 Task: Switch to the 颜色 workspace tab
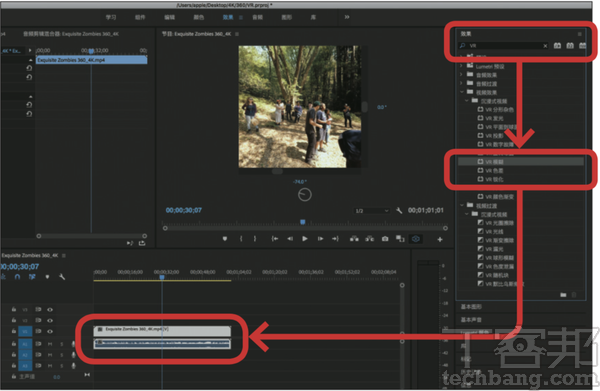tap(199, 17)
